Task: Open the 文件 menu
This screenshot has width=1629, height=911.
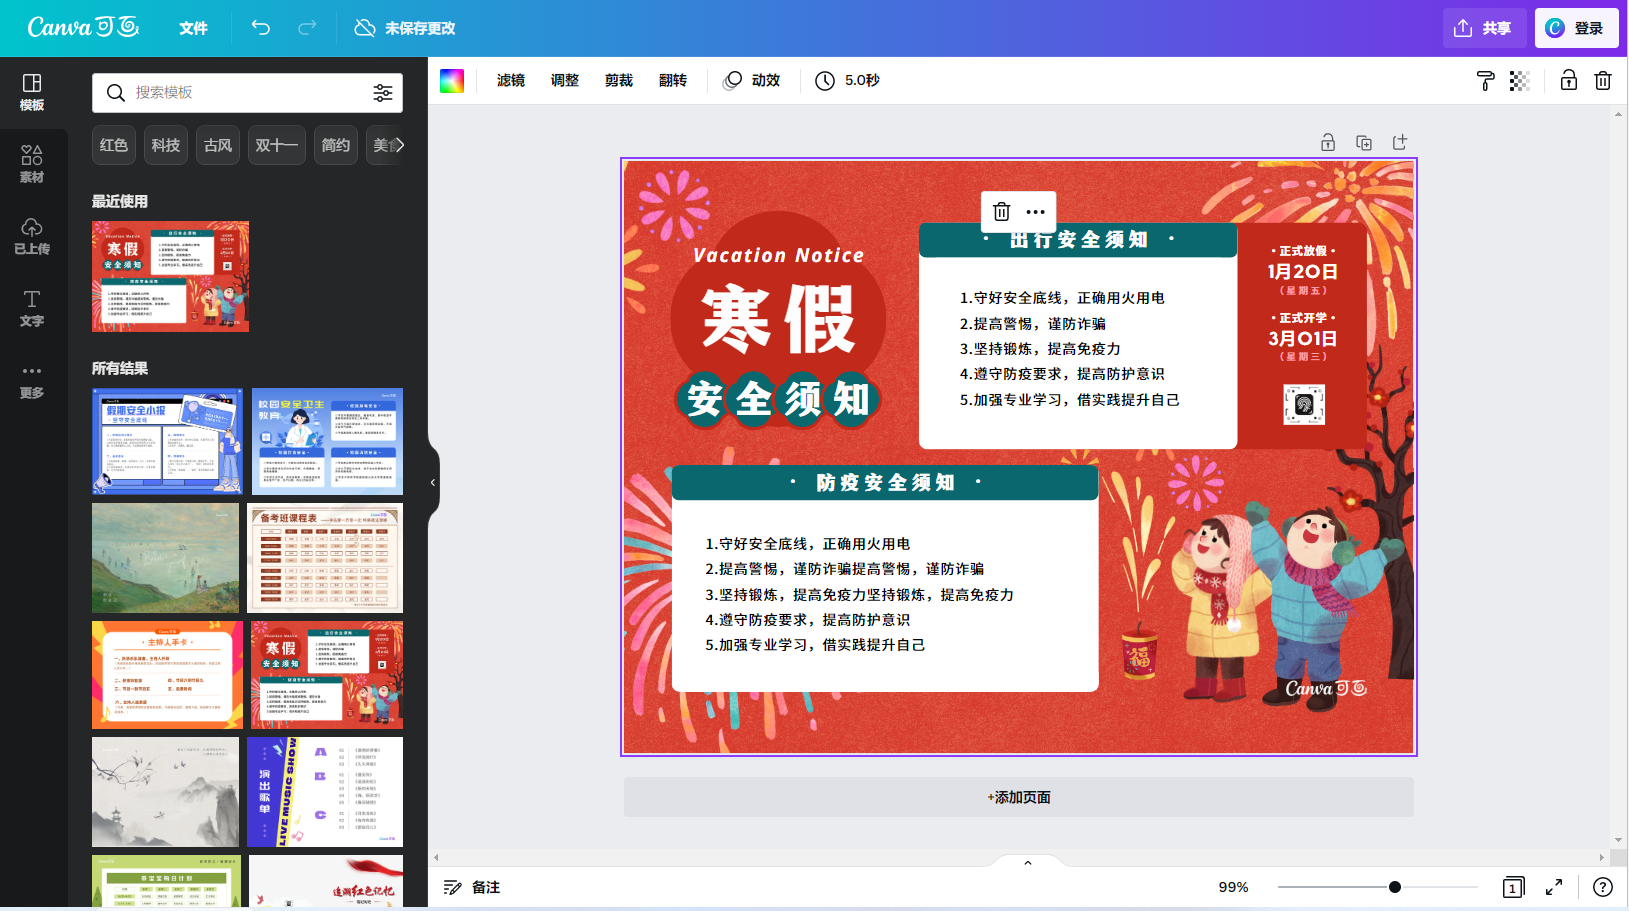Action: point(193,28)
